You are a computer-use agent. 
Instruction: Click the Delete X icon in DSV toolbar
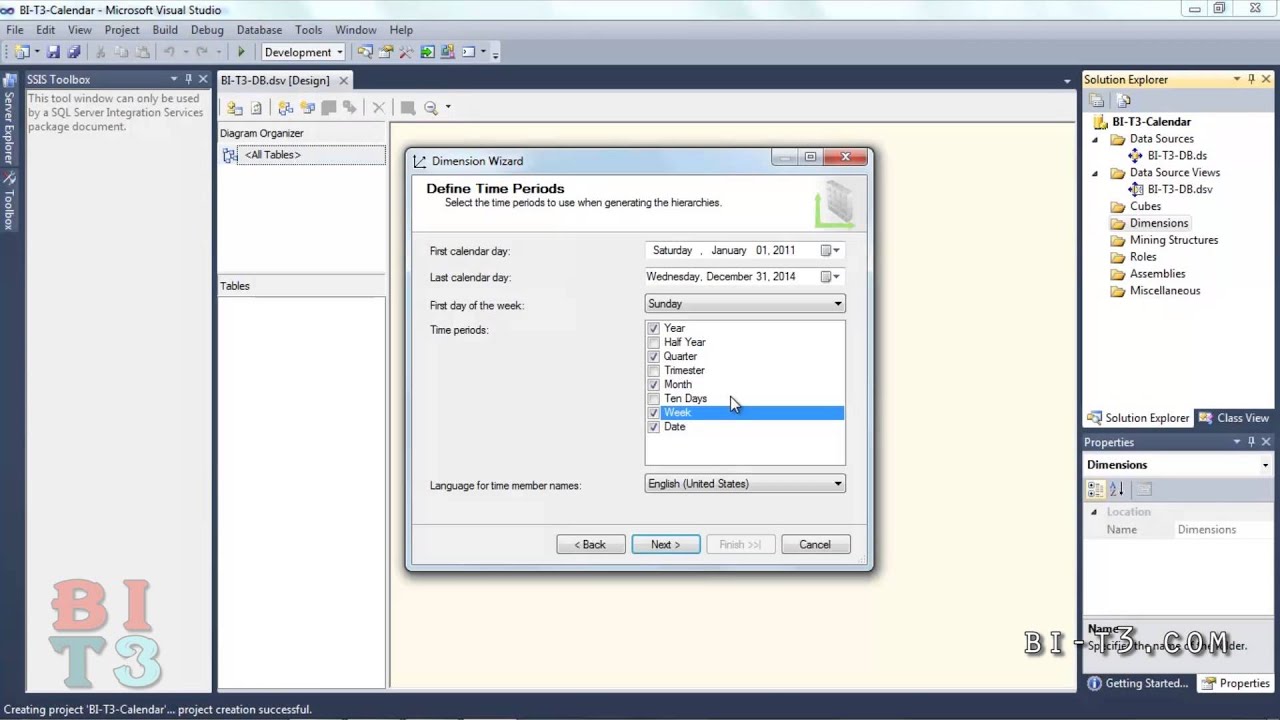click(x=378, y=108)
